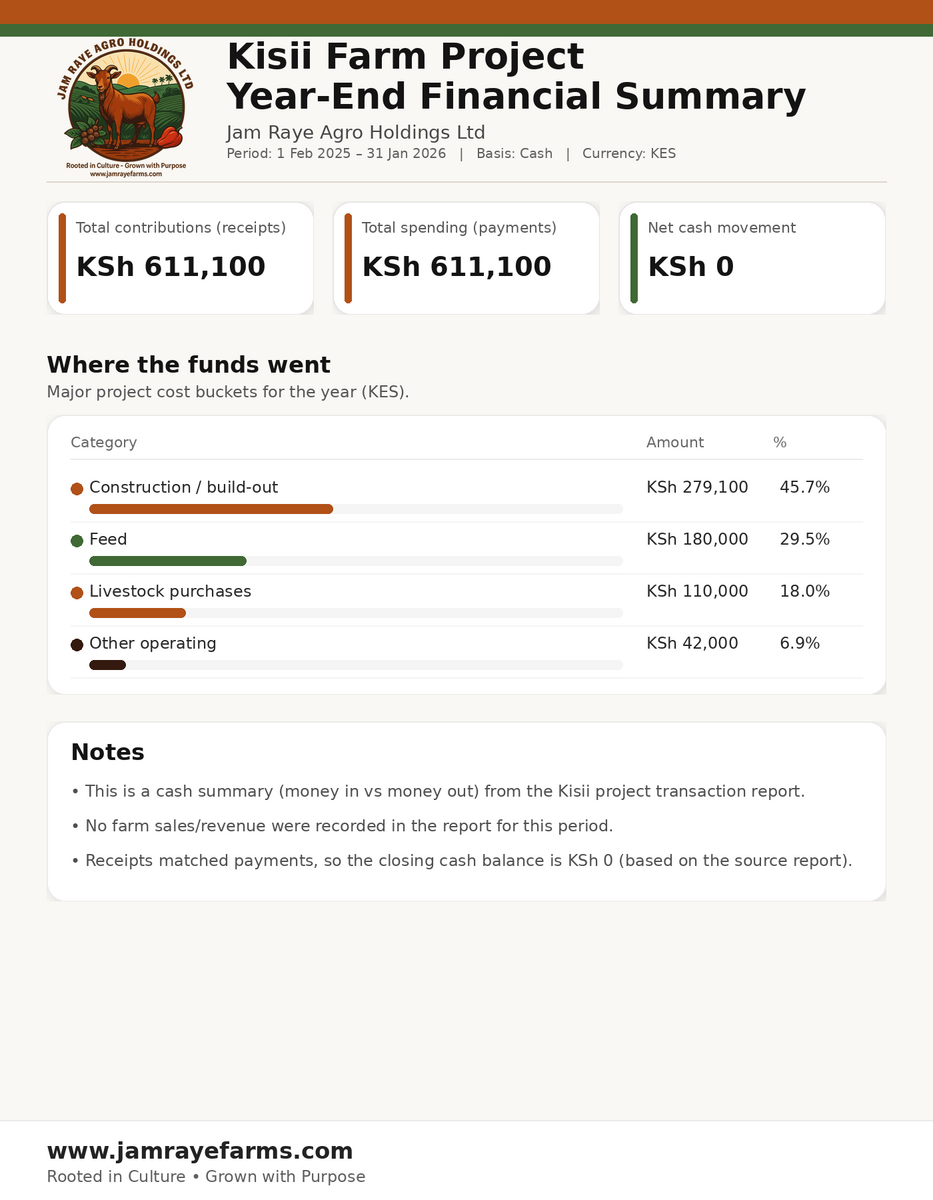Image resolution: width=933 pixels, height=1200 pixels.
Task: Click the Livestock purchases progress bar
Action: pos(138,613)
